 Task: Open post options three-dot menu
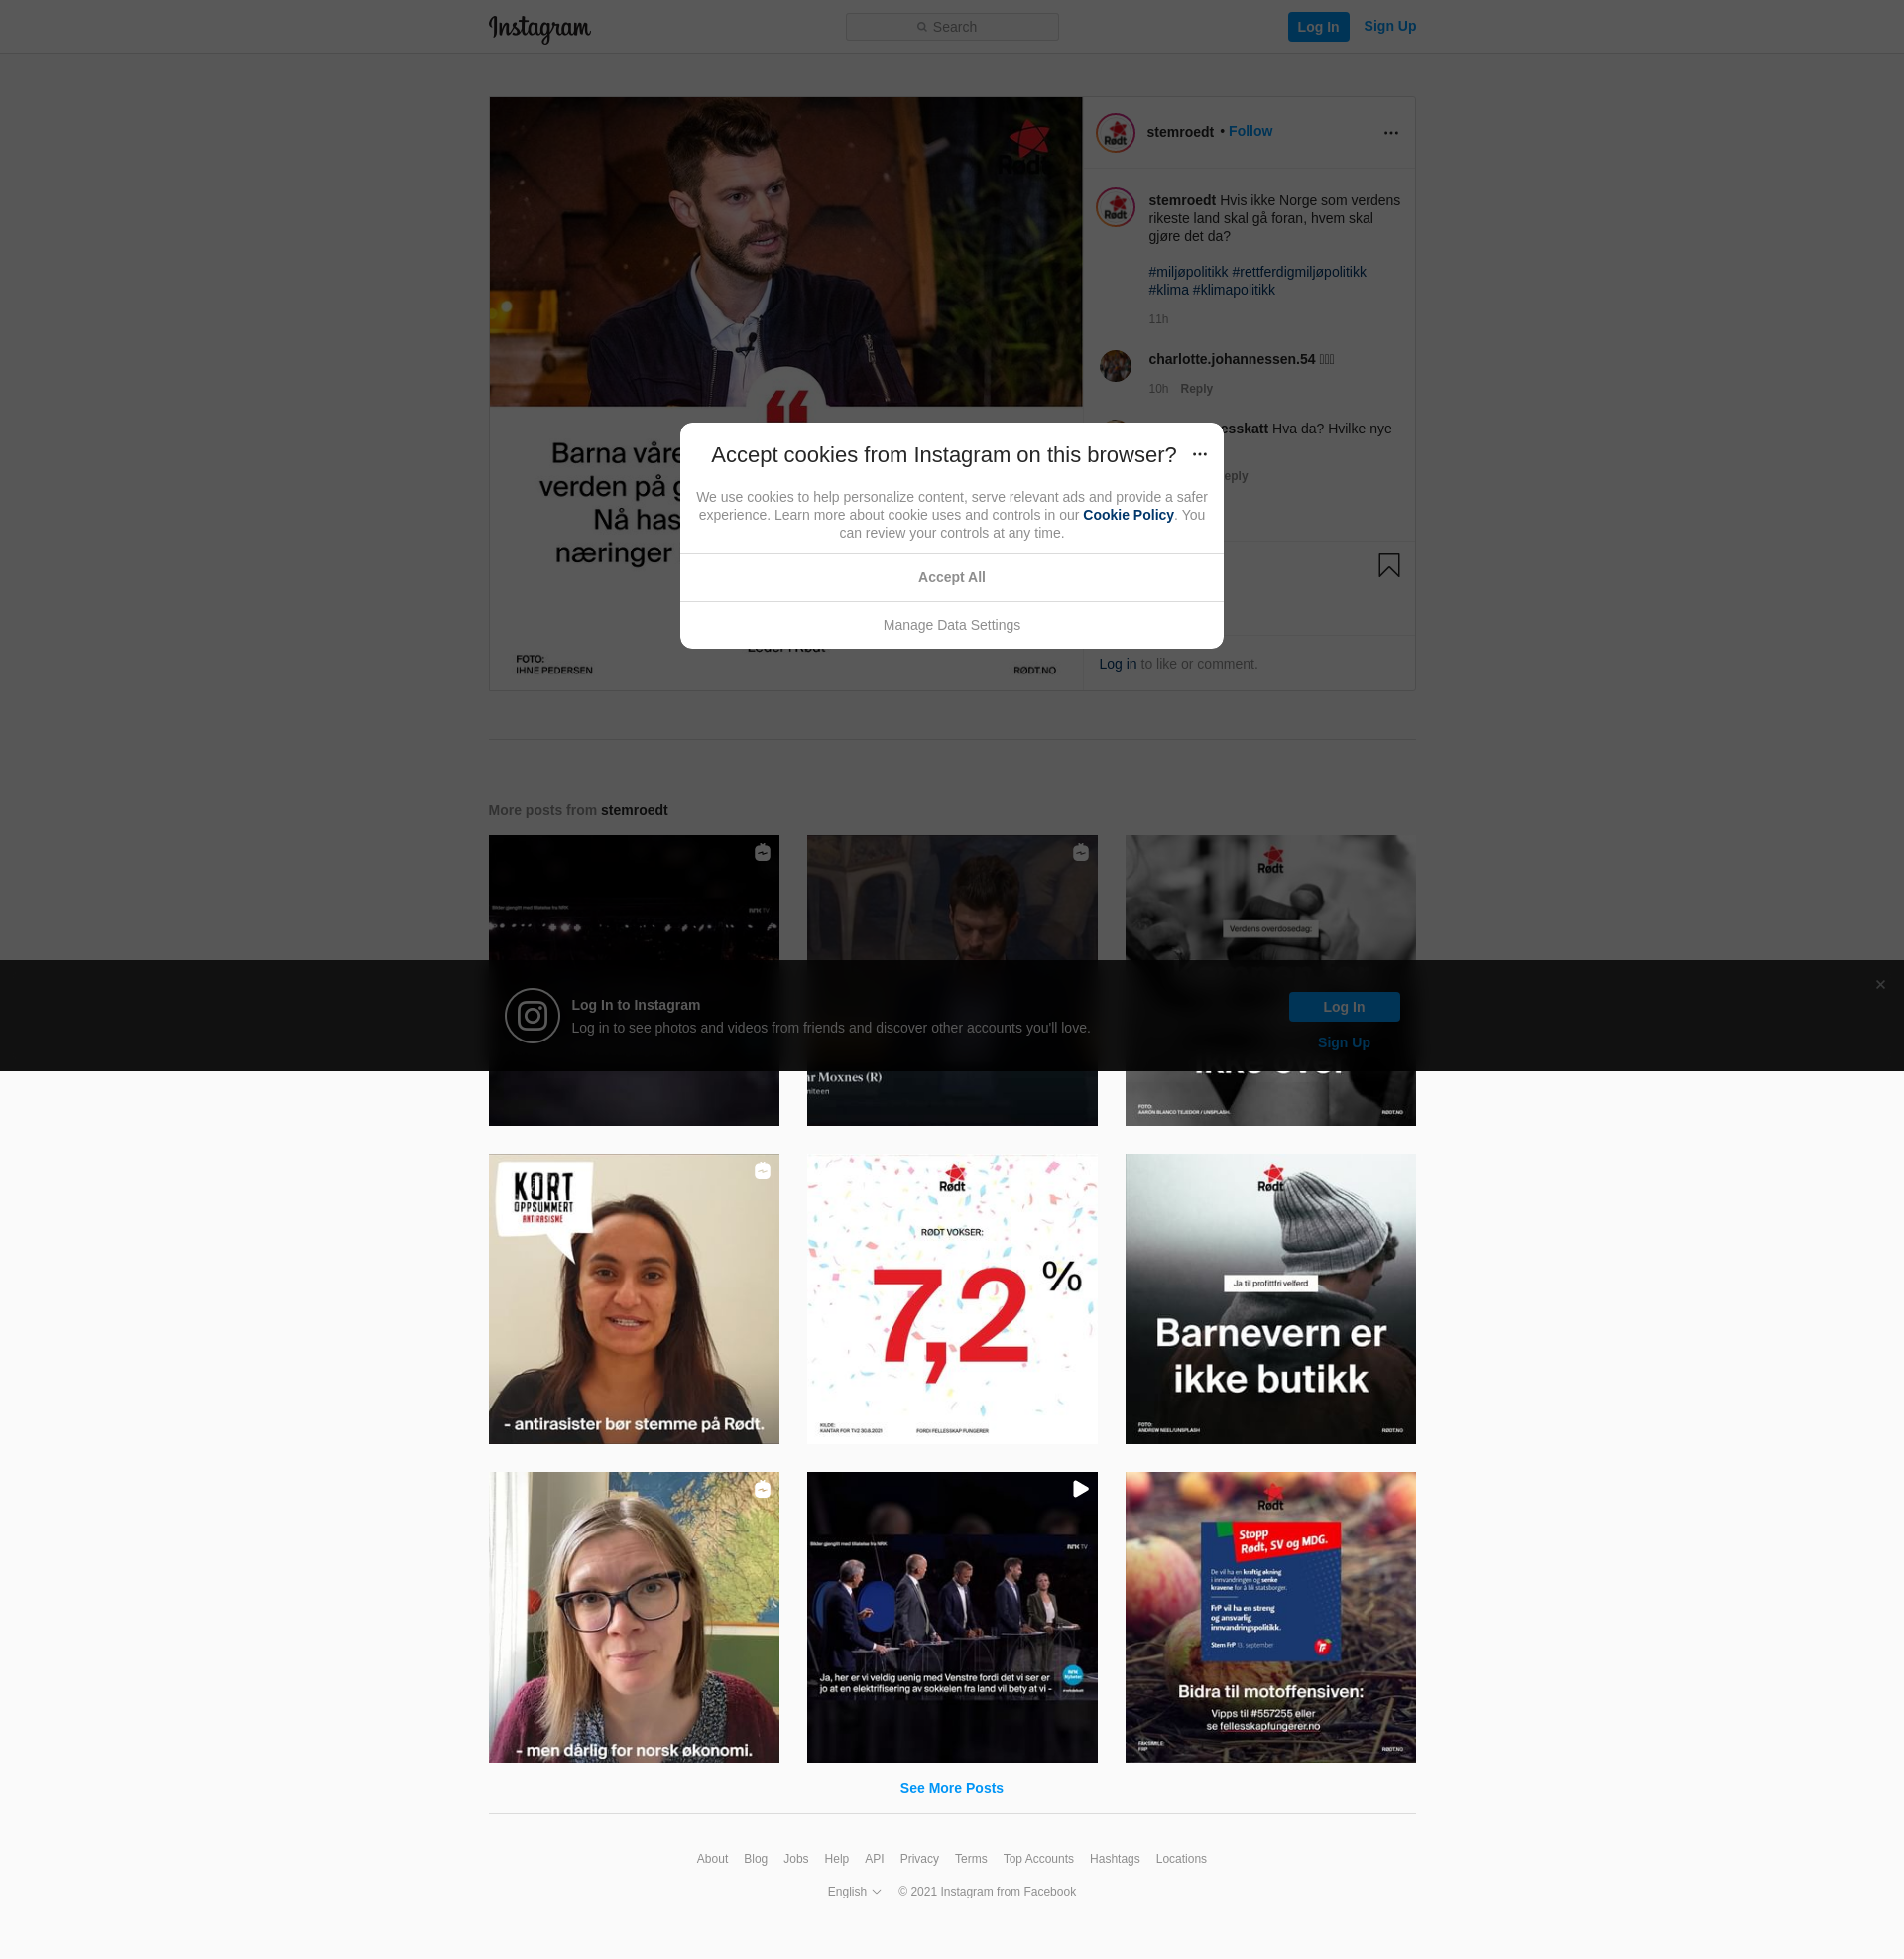[1390, 133]
